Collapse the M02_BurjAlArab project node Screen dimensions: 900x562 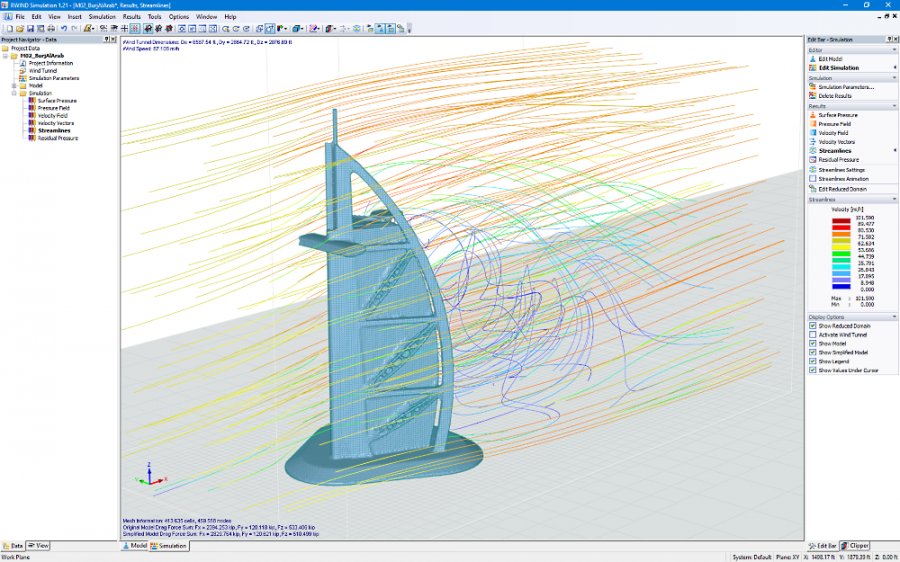(x=6, y=56)
